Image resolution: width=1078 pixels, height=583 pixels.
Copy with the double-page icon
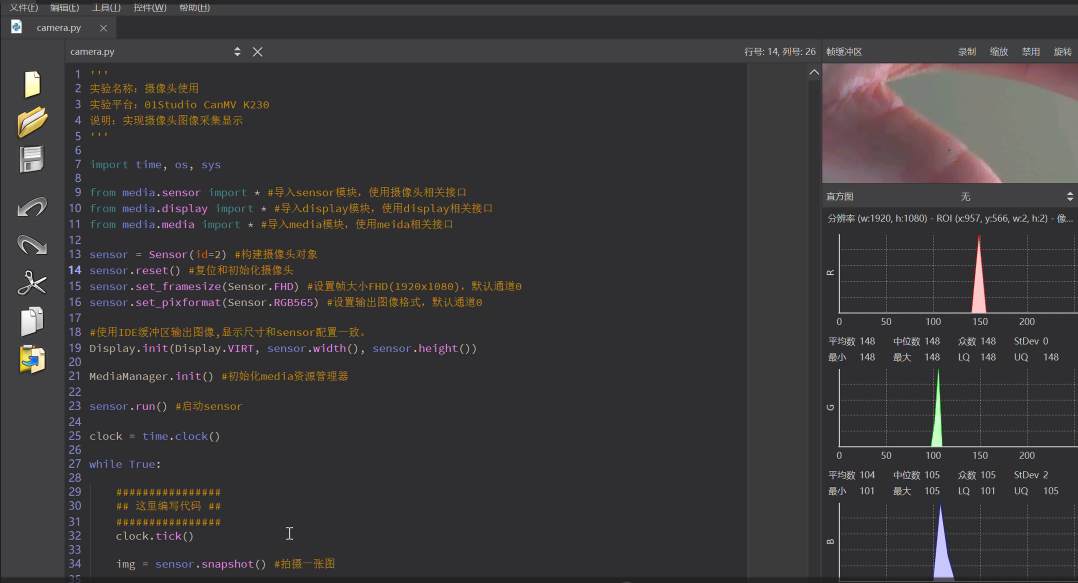32,321
